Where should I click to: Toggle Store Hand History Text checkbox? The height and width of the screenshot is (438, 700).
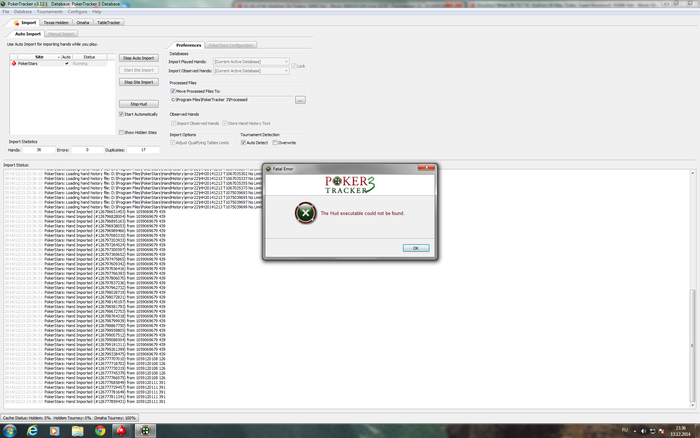pos(225,123)
